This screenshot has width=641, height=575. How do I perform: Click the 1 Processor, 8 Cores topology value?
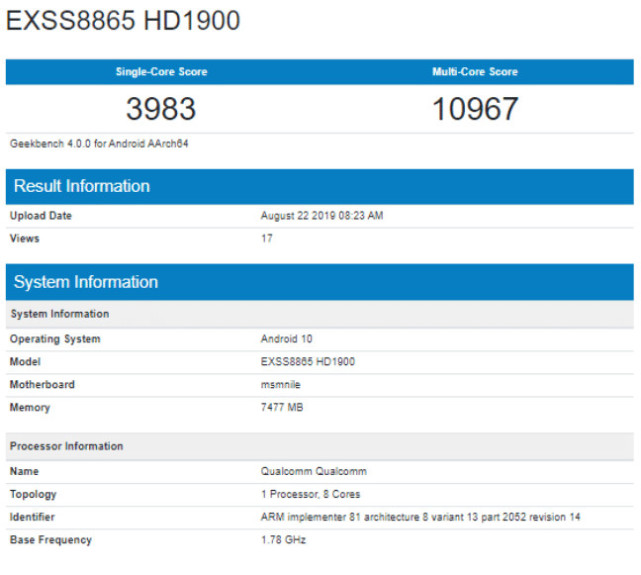[x=311, y=494]
